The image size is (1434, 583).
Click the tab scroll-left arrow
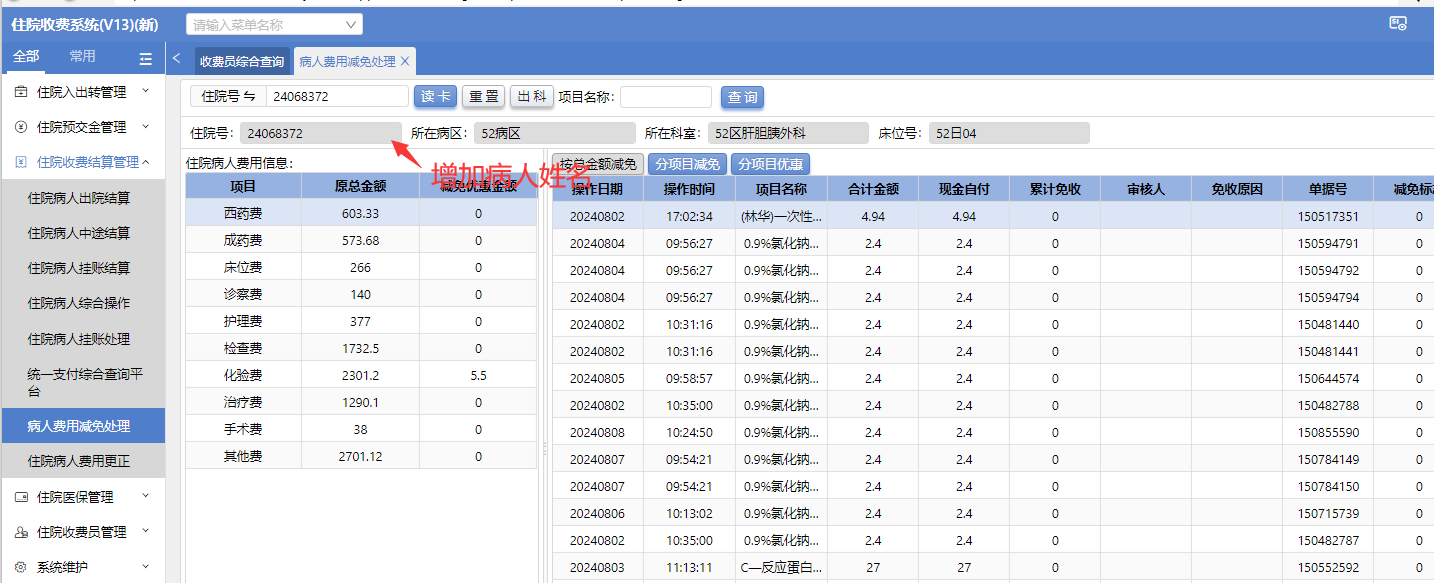click(177, 59)
